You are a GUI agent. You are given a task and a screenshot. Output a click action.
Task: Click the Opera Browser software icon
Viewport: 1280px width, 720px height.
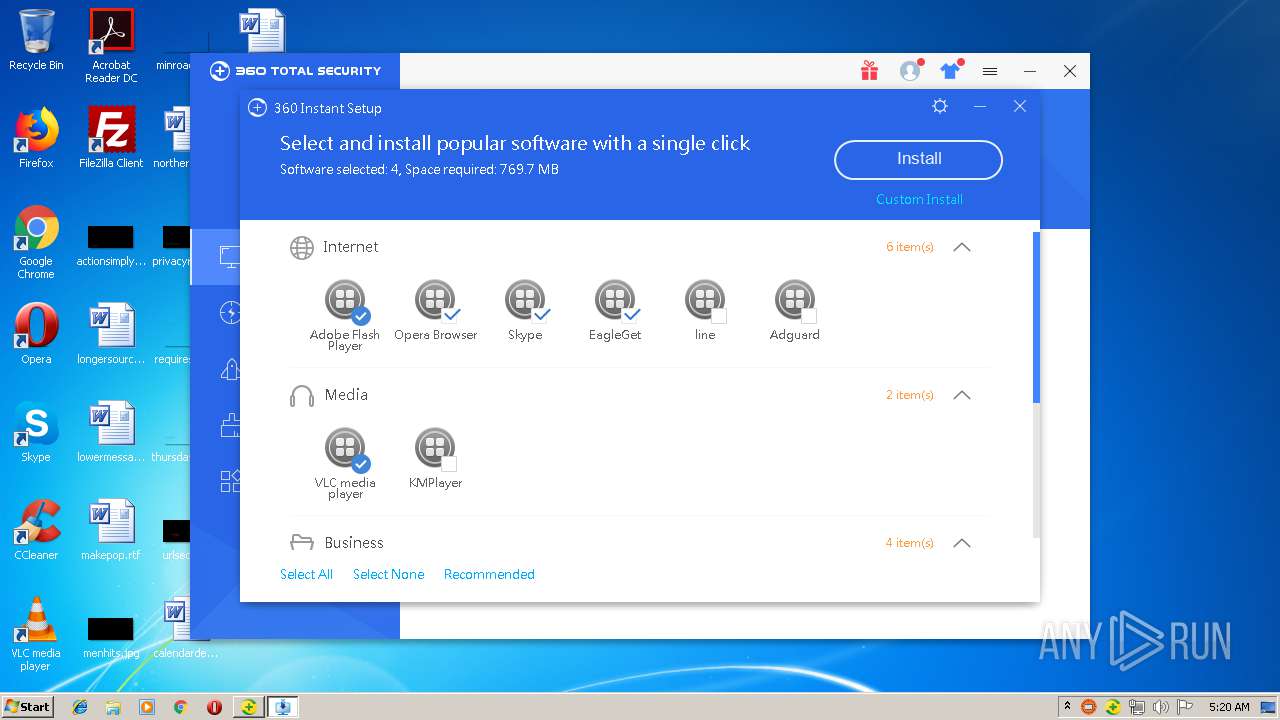coord(434,299)
